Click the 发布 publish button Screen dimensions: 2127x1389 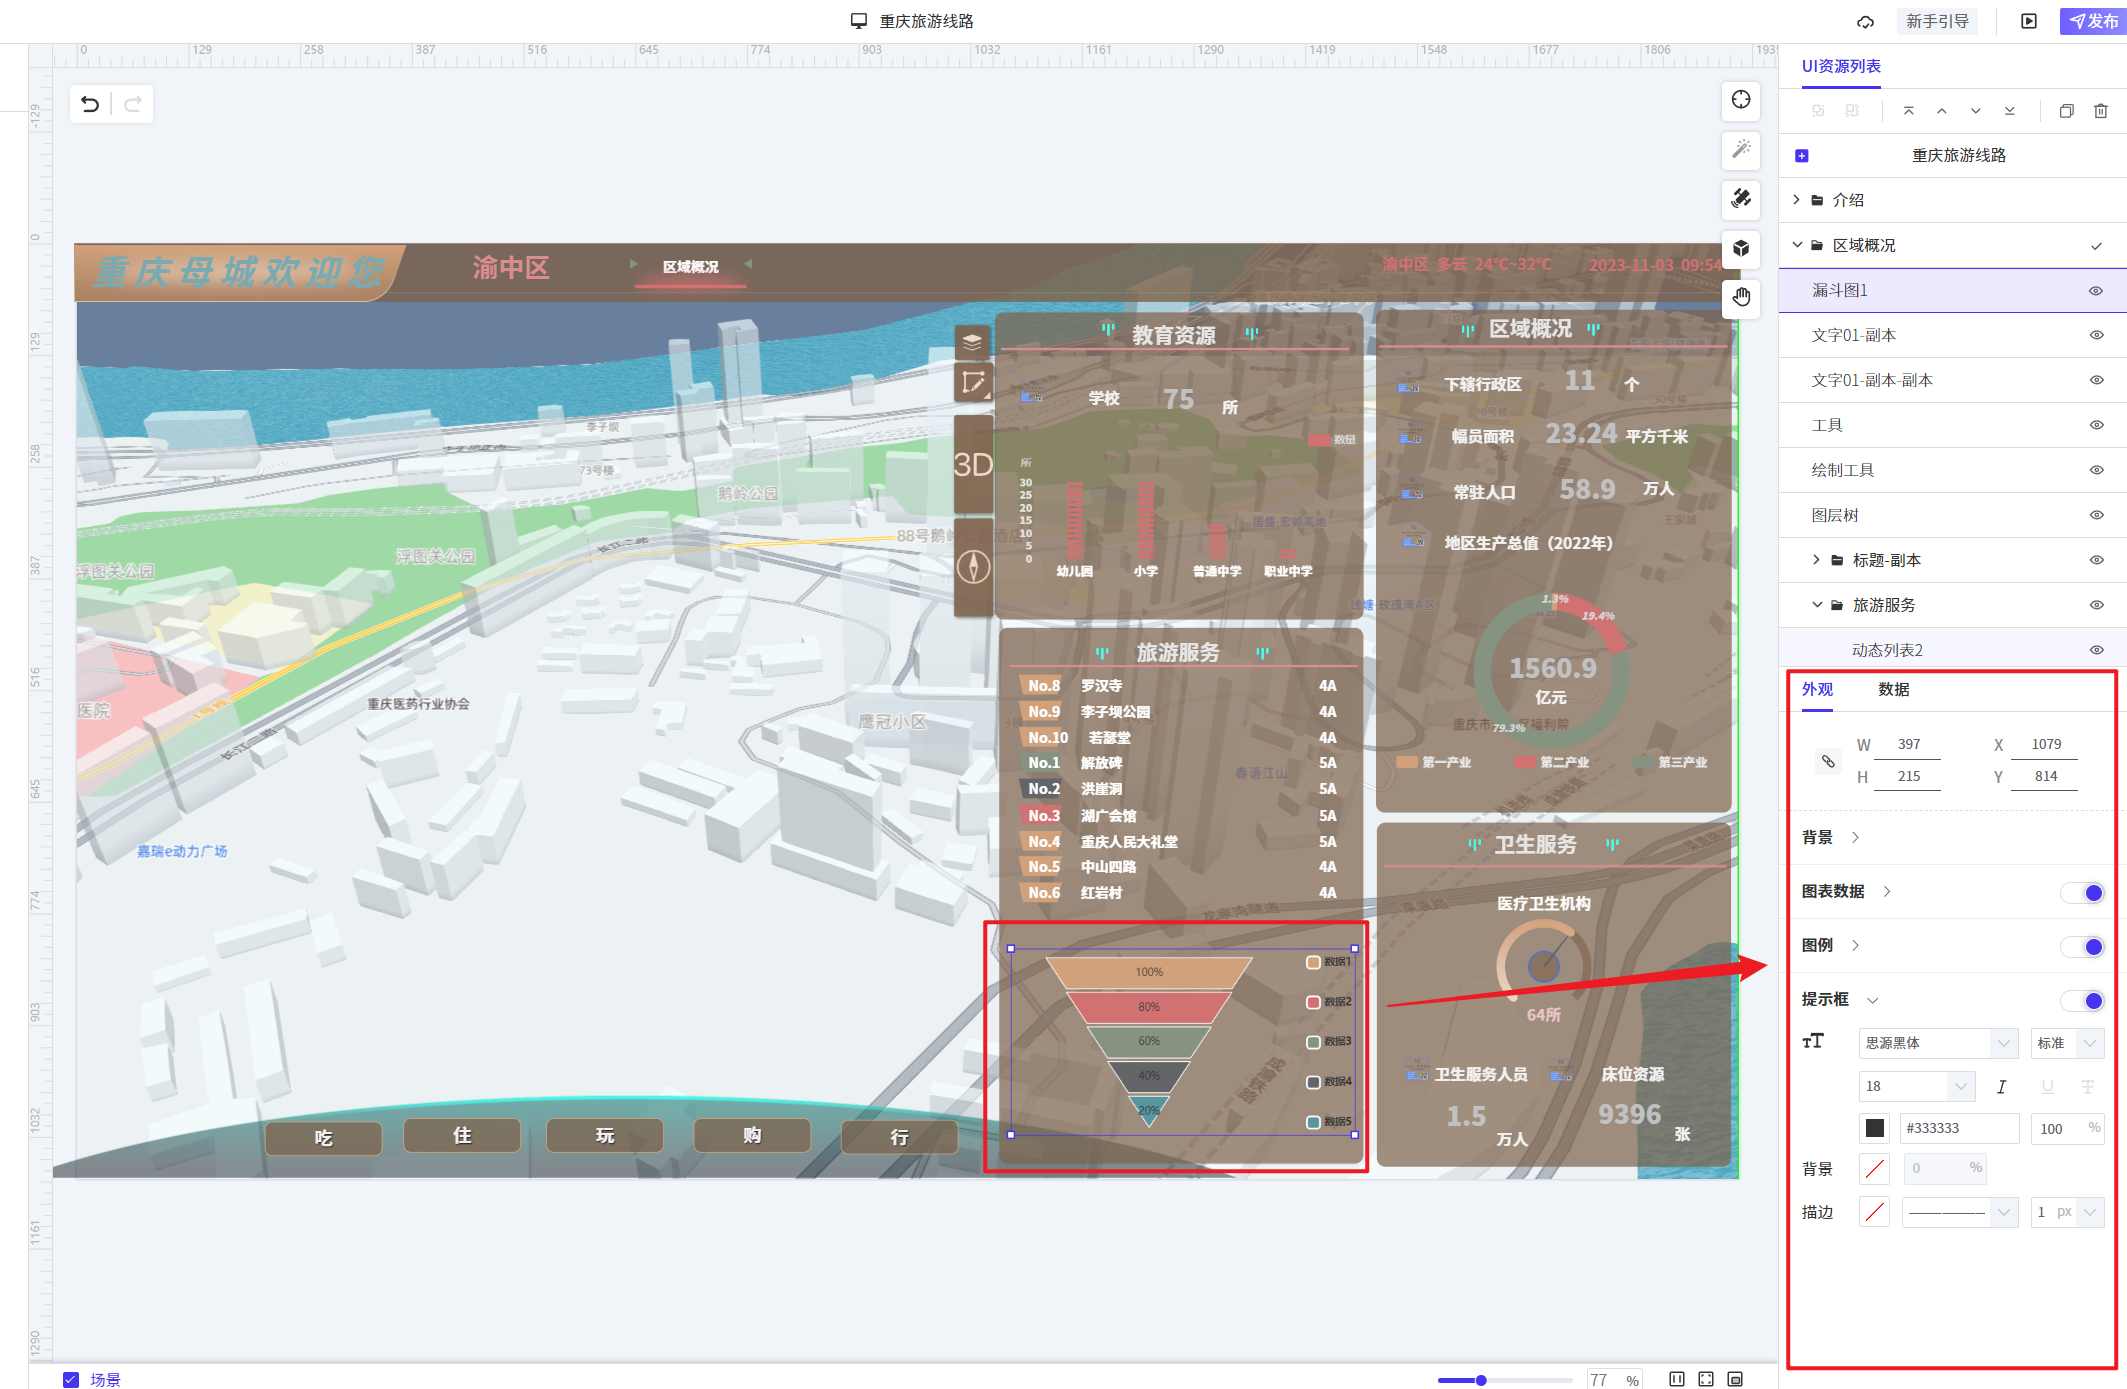2093,21
